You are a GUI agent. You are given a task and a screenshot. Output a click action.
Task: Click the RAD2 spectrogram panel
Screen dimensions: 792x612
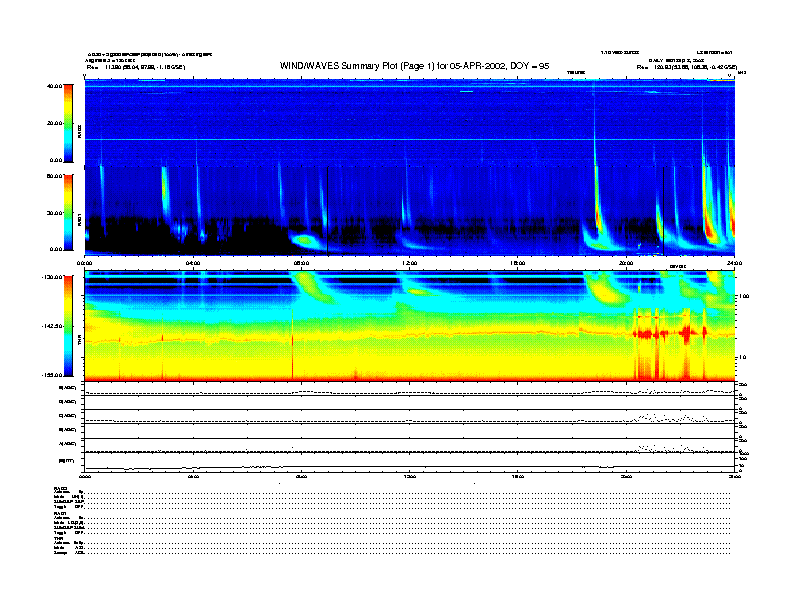click(410, 123)
